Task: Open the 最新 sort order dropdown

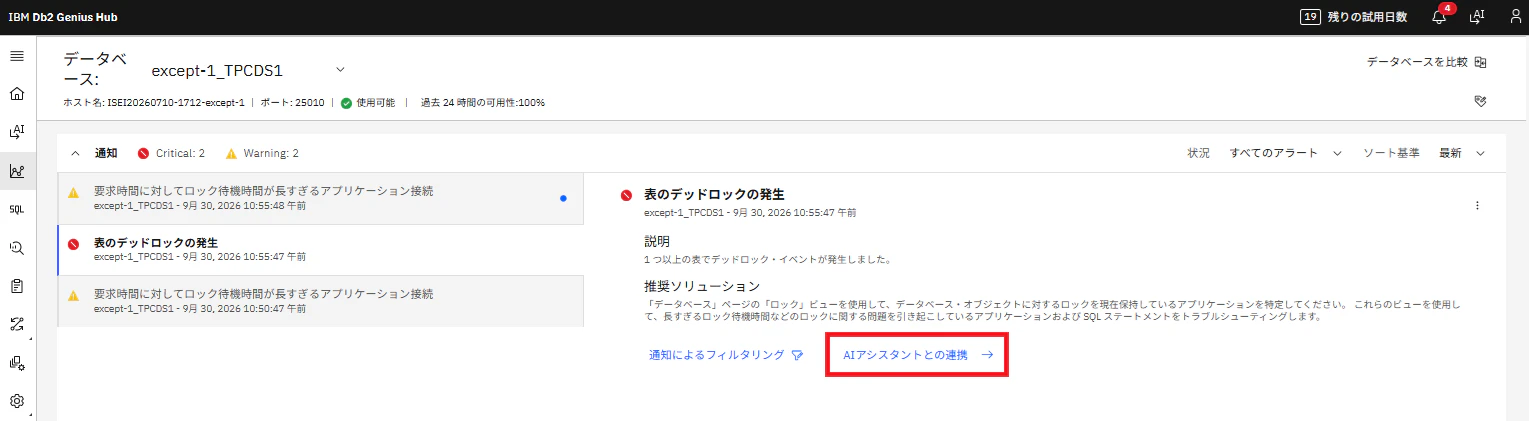Action: pyautogui.click(x=1462, y=153)
